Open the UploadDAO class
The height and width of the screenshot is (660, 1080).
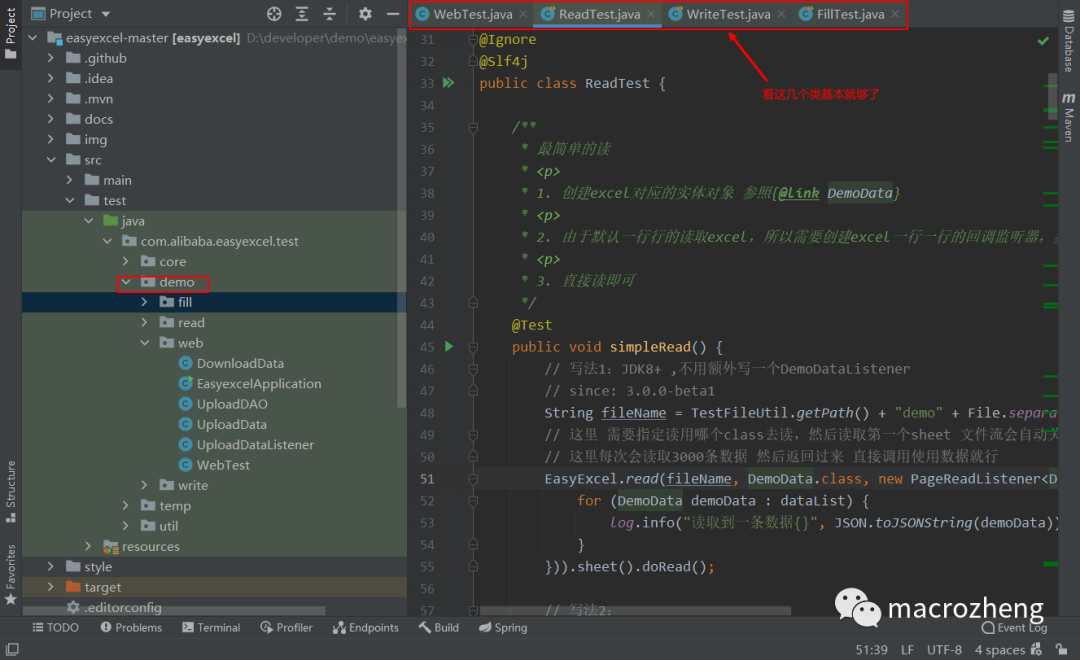(232, 404)
